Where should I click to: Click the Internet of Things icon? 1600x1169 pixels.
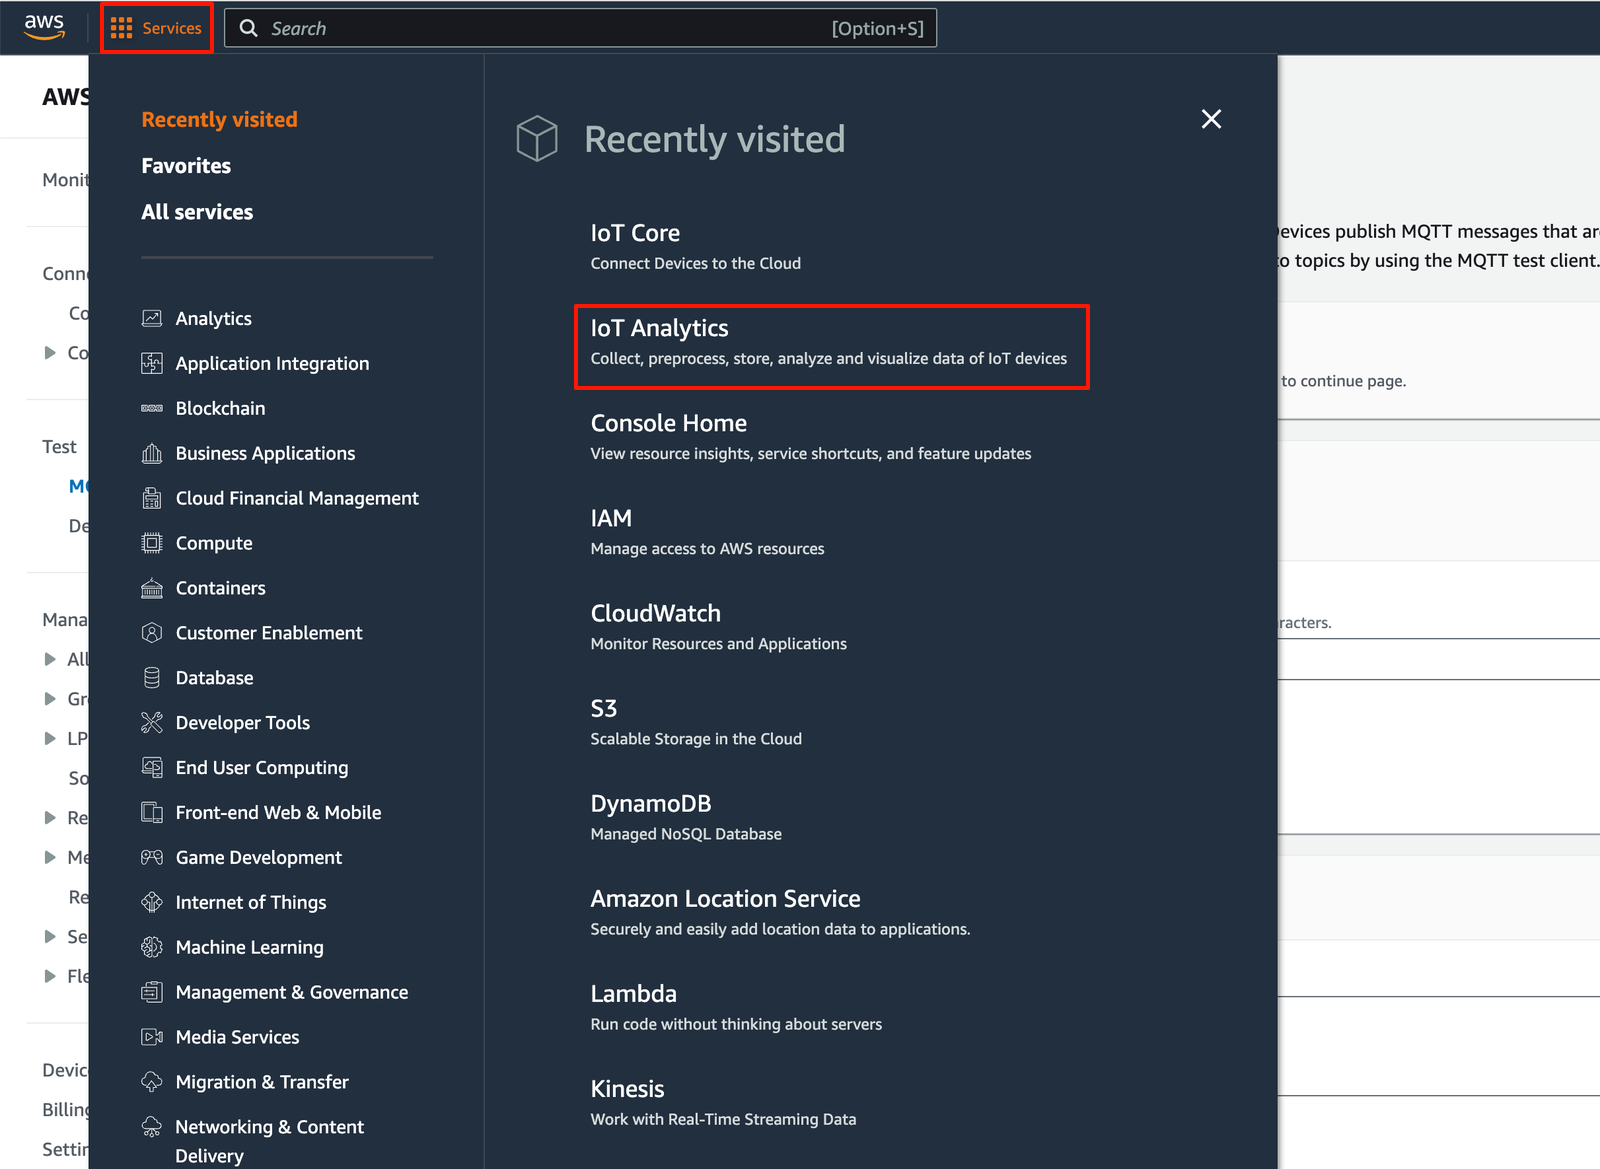152,902
